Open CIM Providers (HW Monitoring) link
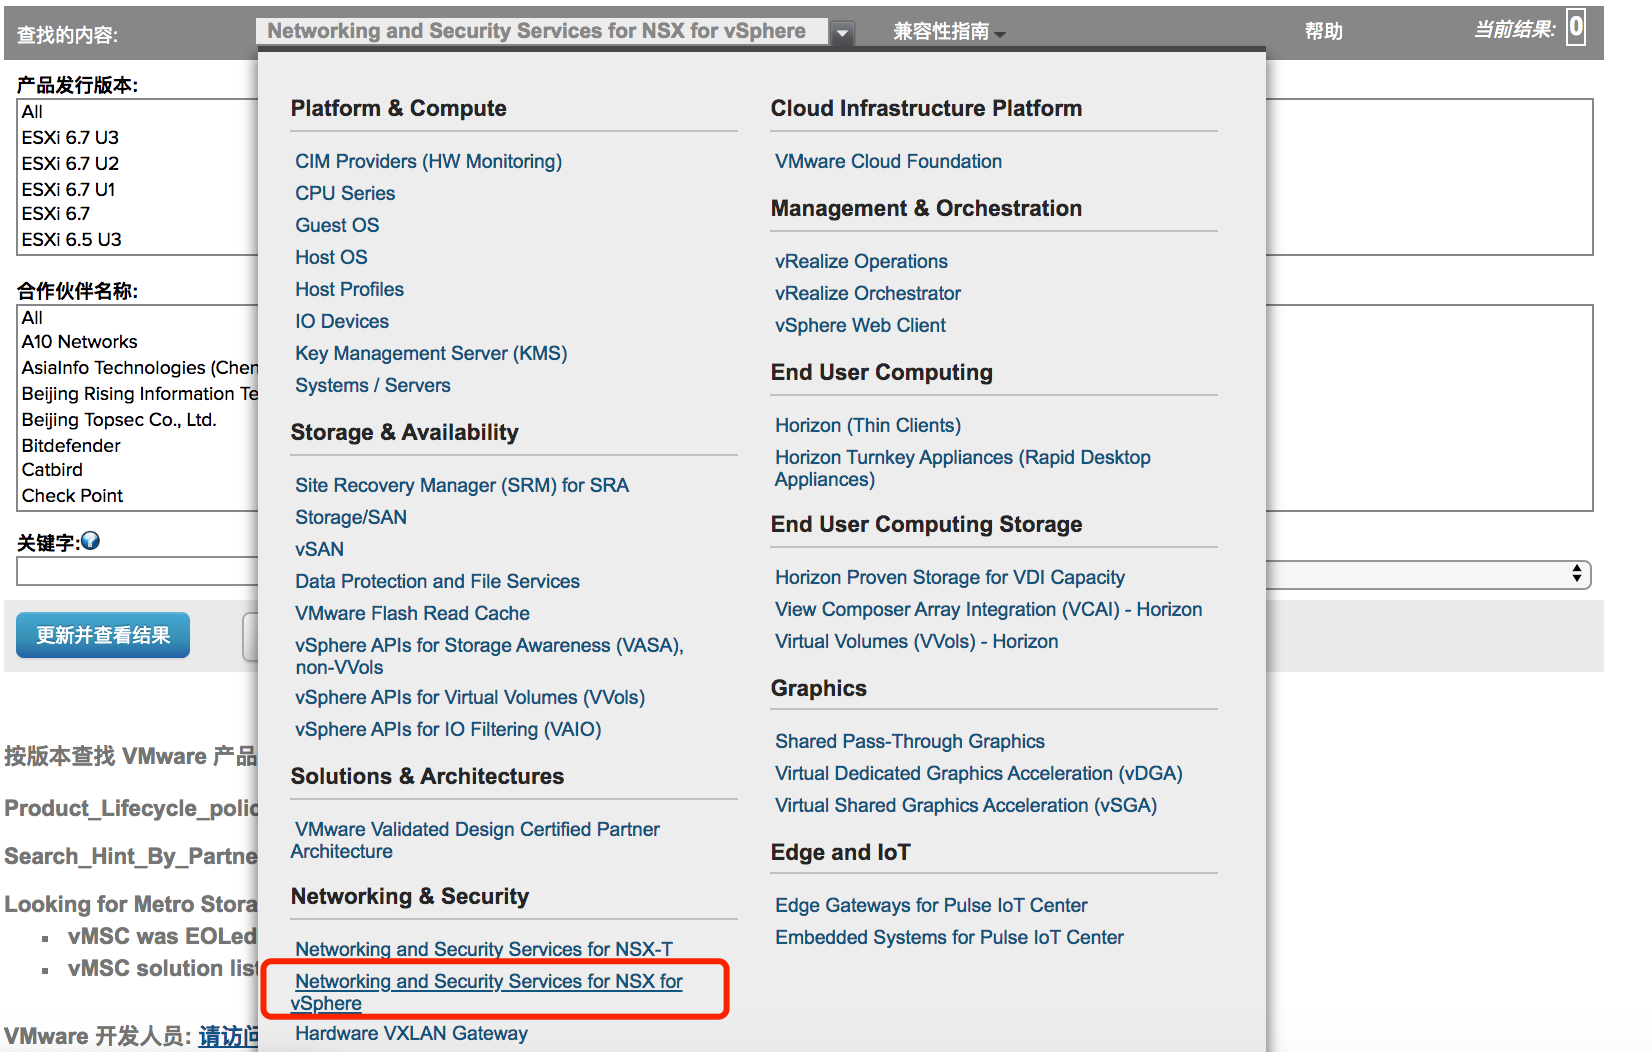 pos(428,161)
